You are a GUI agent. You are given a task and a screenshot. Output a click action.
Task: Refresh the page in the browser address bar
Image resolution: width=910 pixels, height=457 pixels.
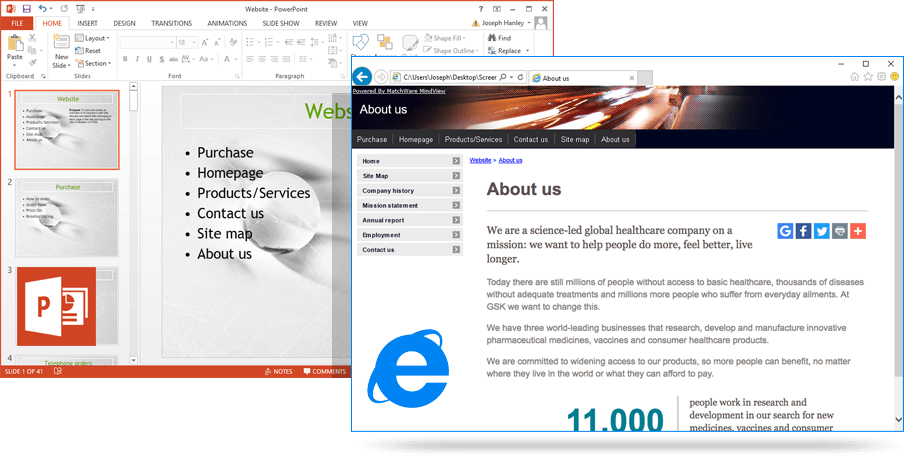(x=521, y=77)
